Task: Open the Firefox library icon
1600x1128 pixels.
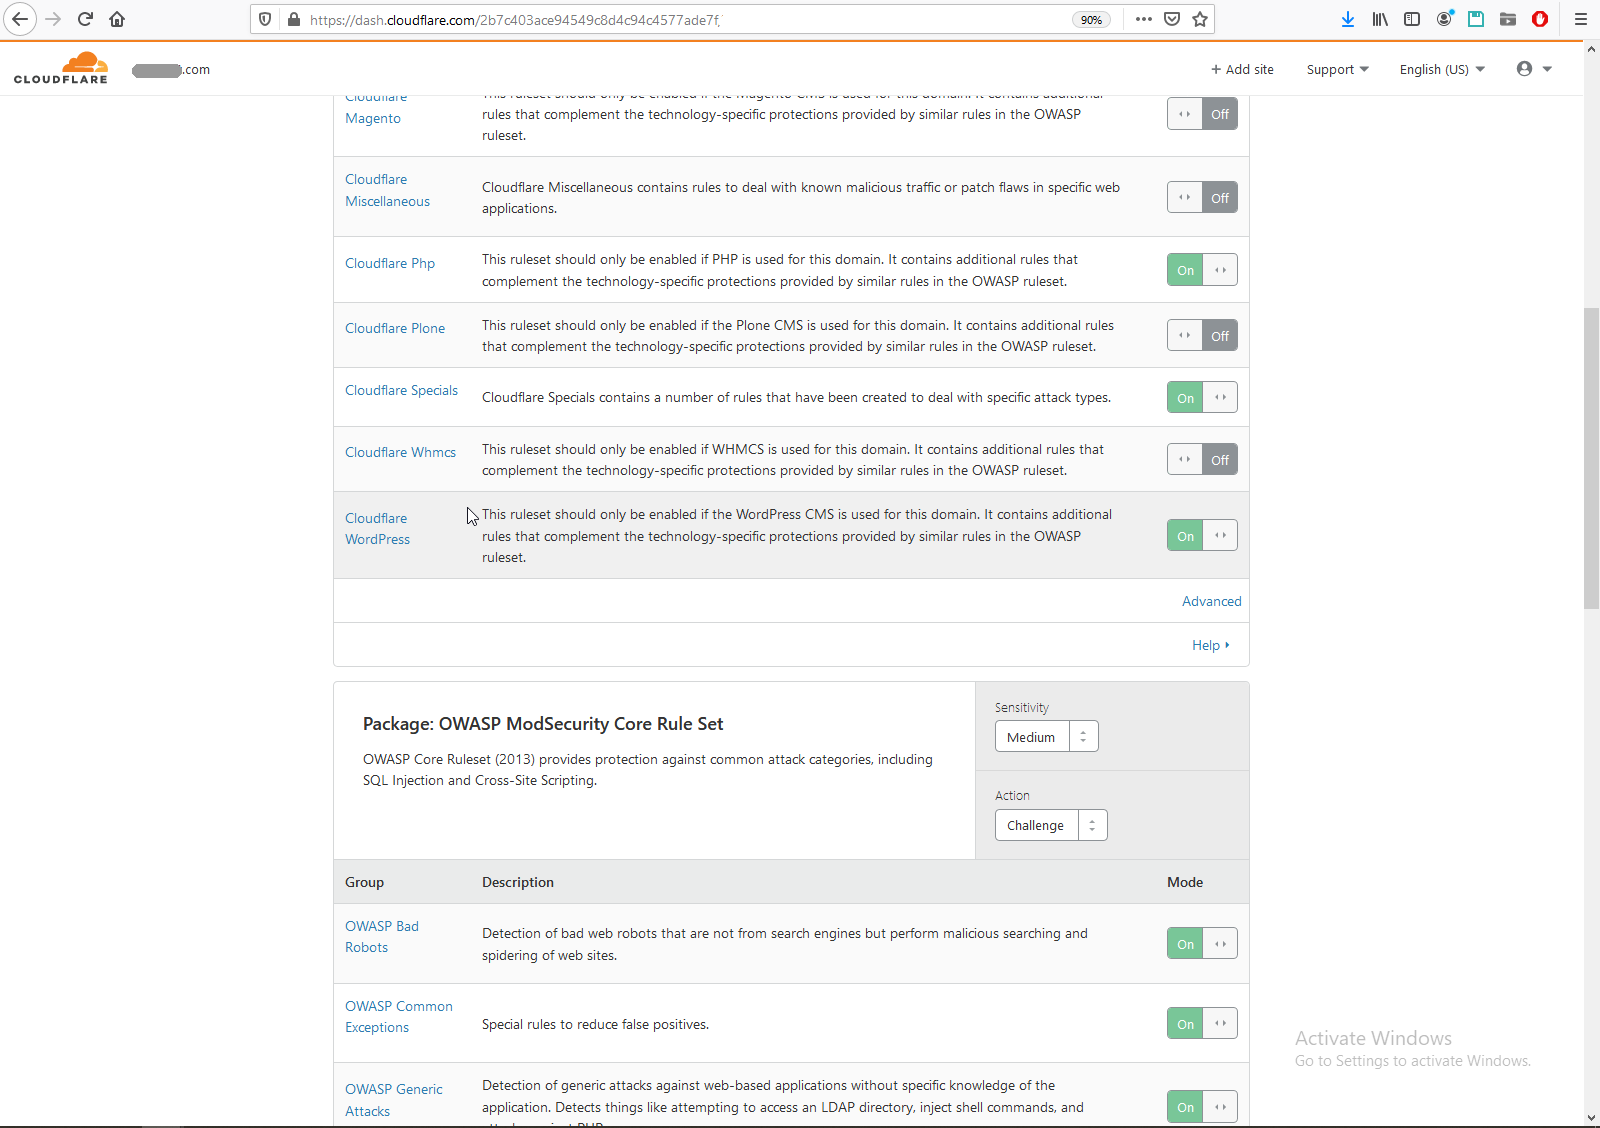Action: pyautogui.click(x=1380, y=19)
